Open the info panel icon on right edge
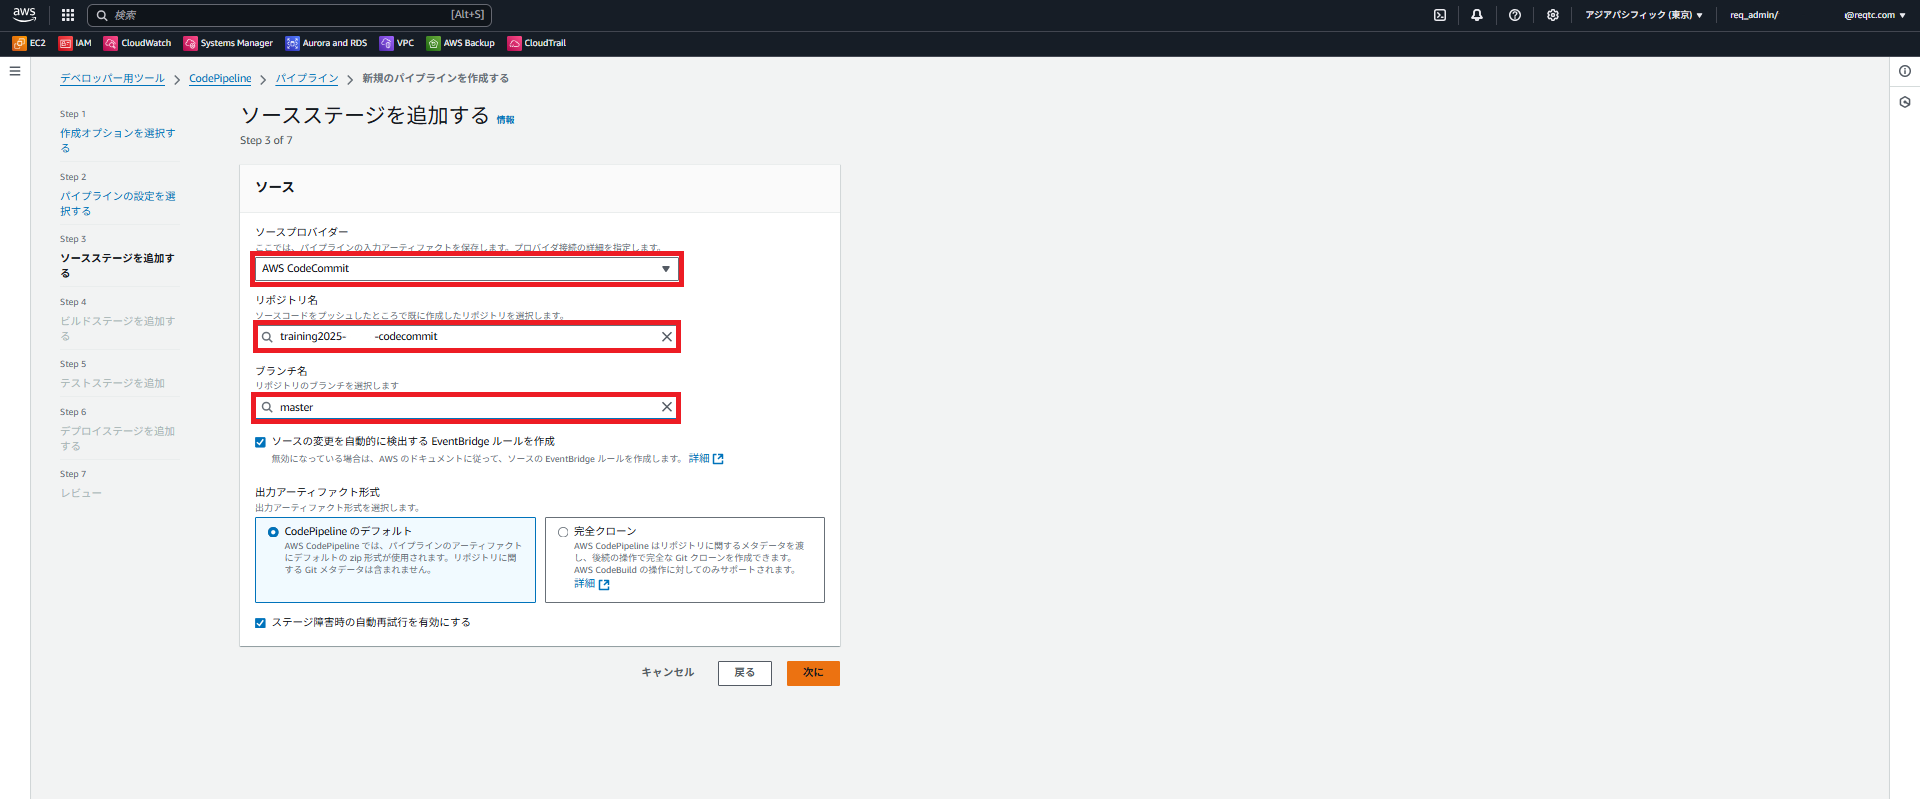The width and height of the screenshot is (1920, 799). [1905, 71]
